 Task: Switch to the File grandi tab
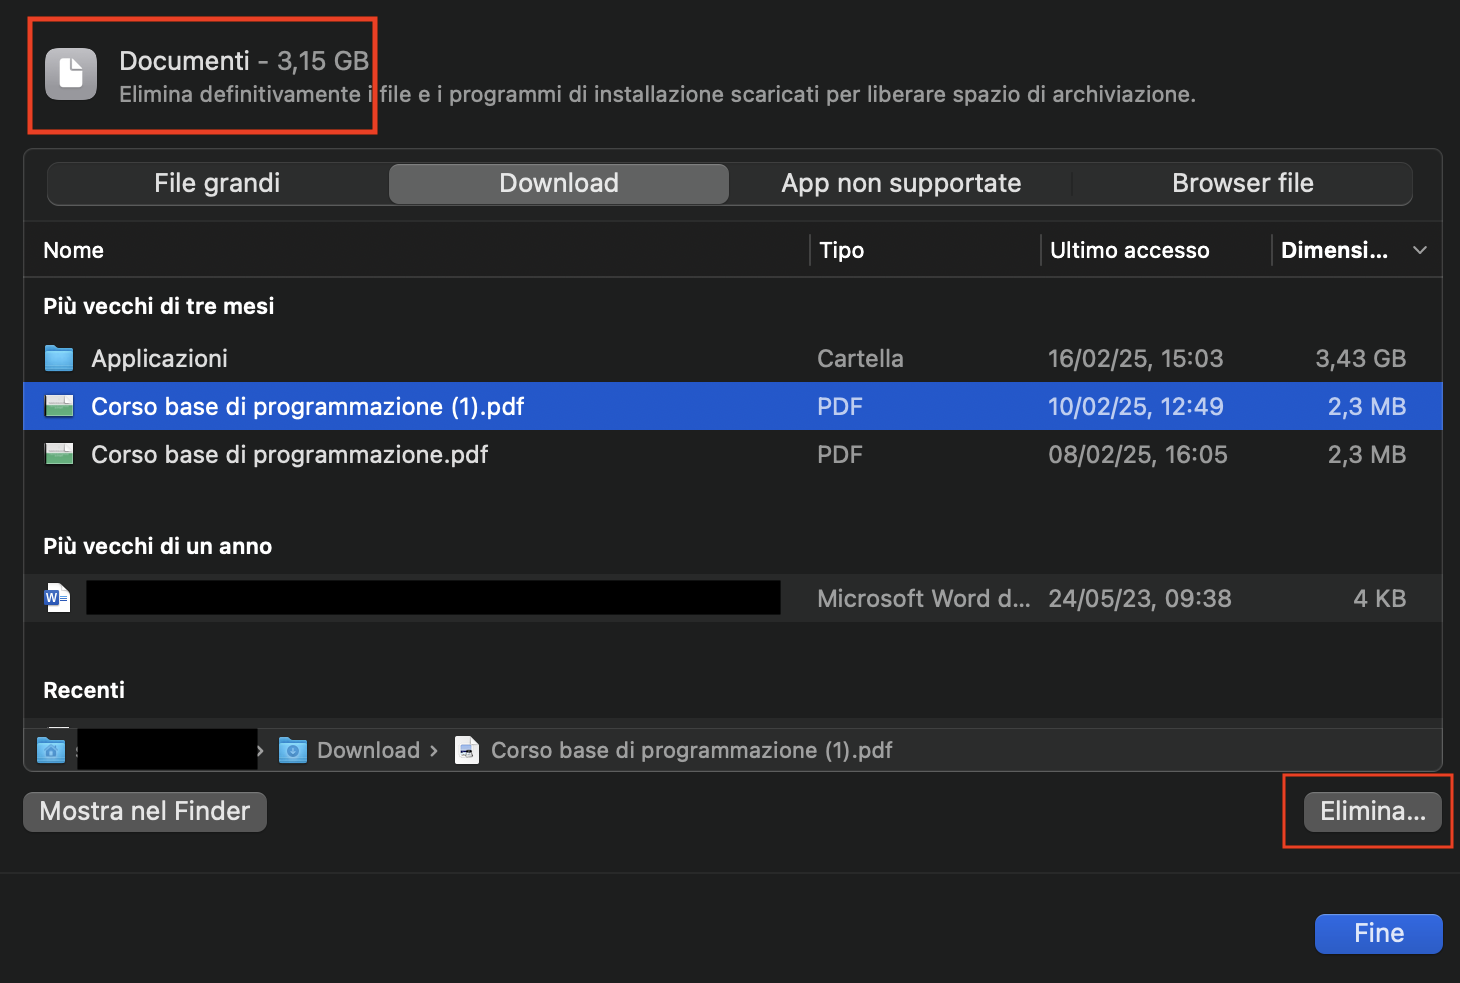click(x=217, y=183)
